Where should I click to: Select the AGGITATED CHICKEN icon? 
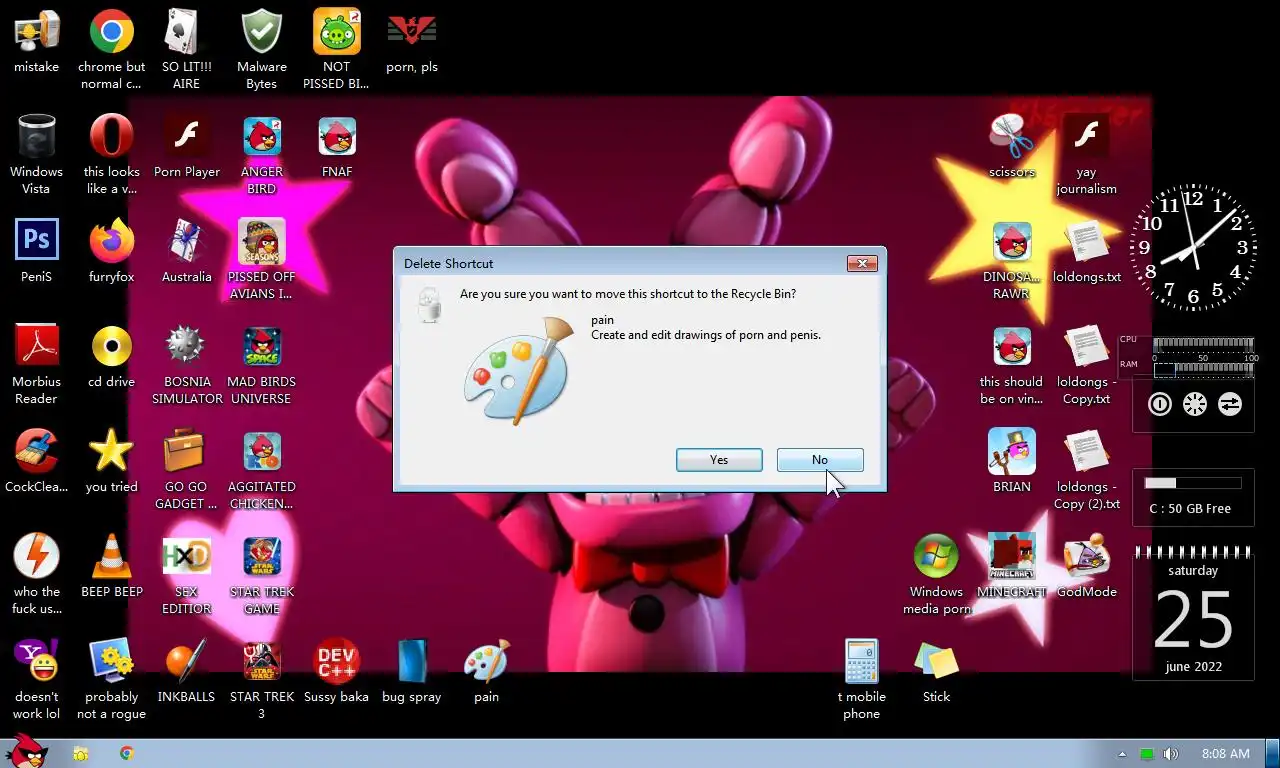262,470
